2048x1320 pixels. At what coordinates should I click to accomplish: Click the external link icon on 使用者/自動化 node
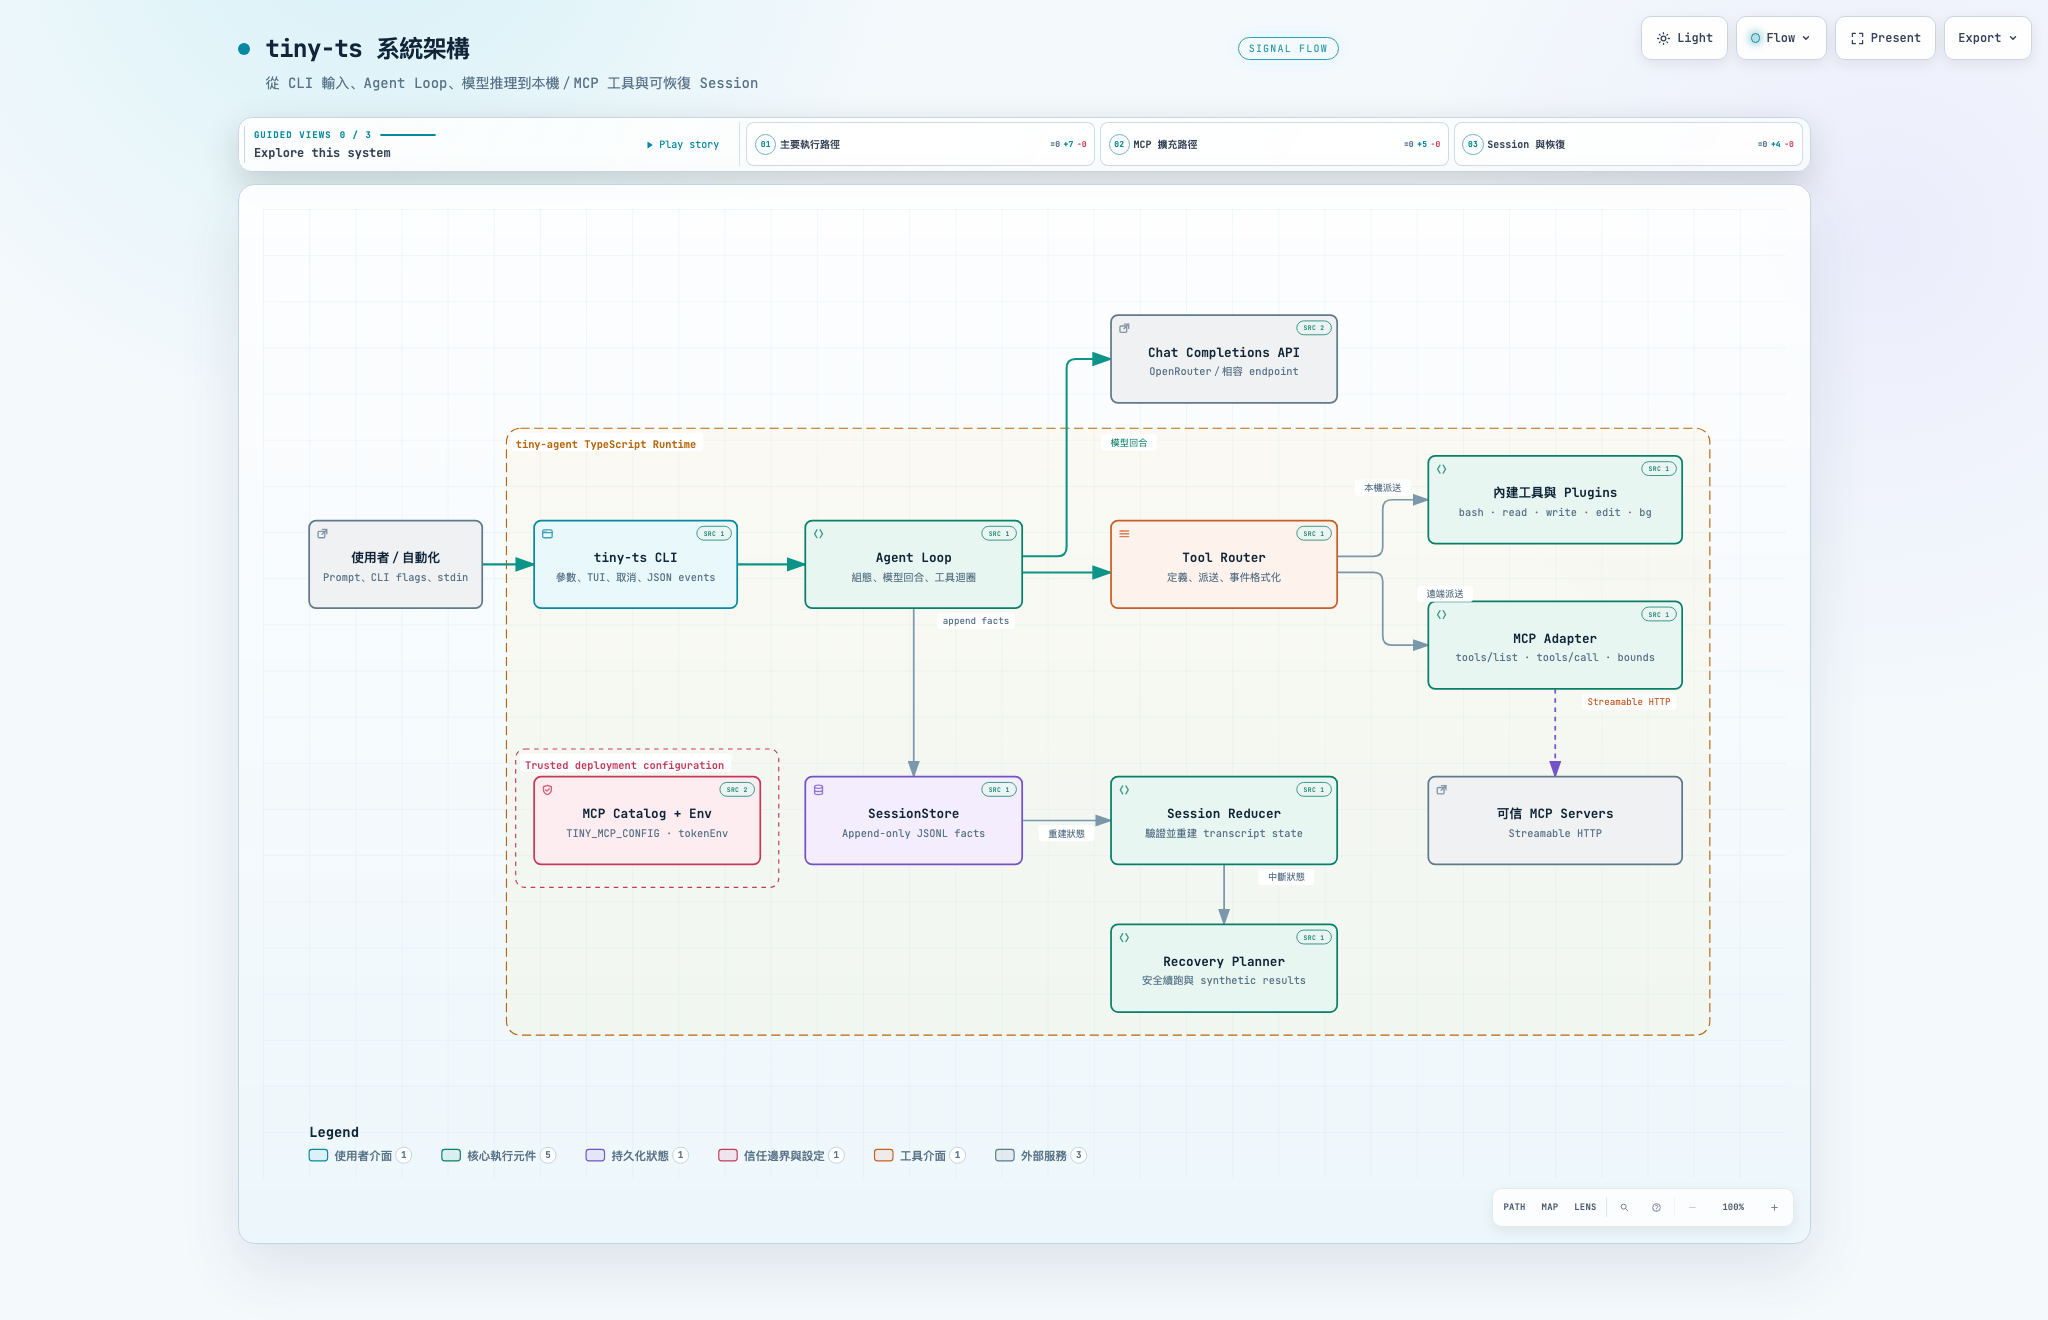(x=322, y=534)
